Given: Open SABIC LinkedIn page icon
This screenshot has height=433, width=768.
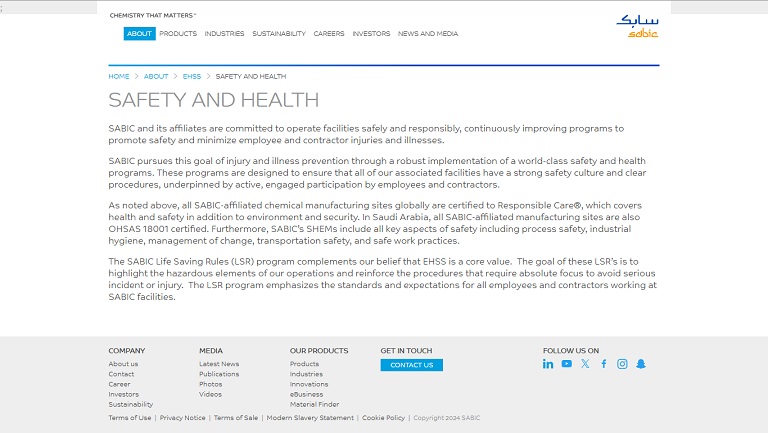Looking at the screenshot, I should pos(548,364).
